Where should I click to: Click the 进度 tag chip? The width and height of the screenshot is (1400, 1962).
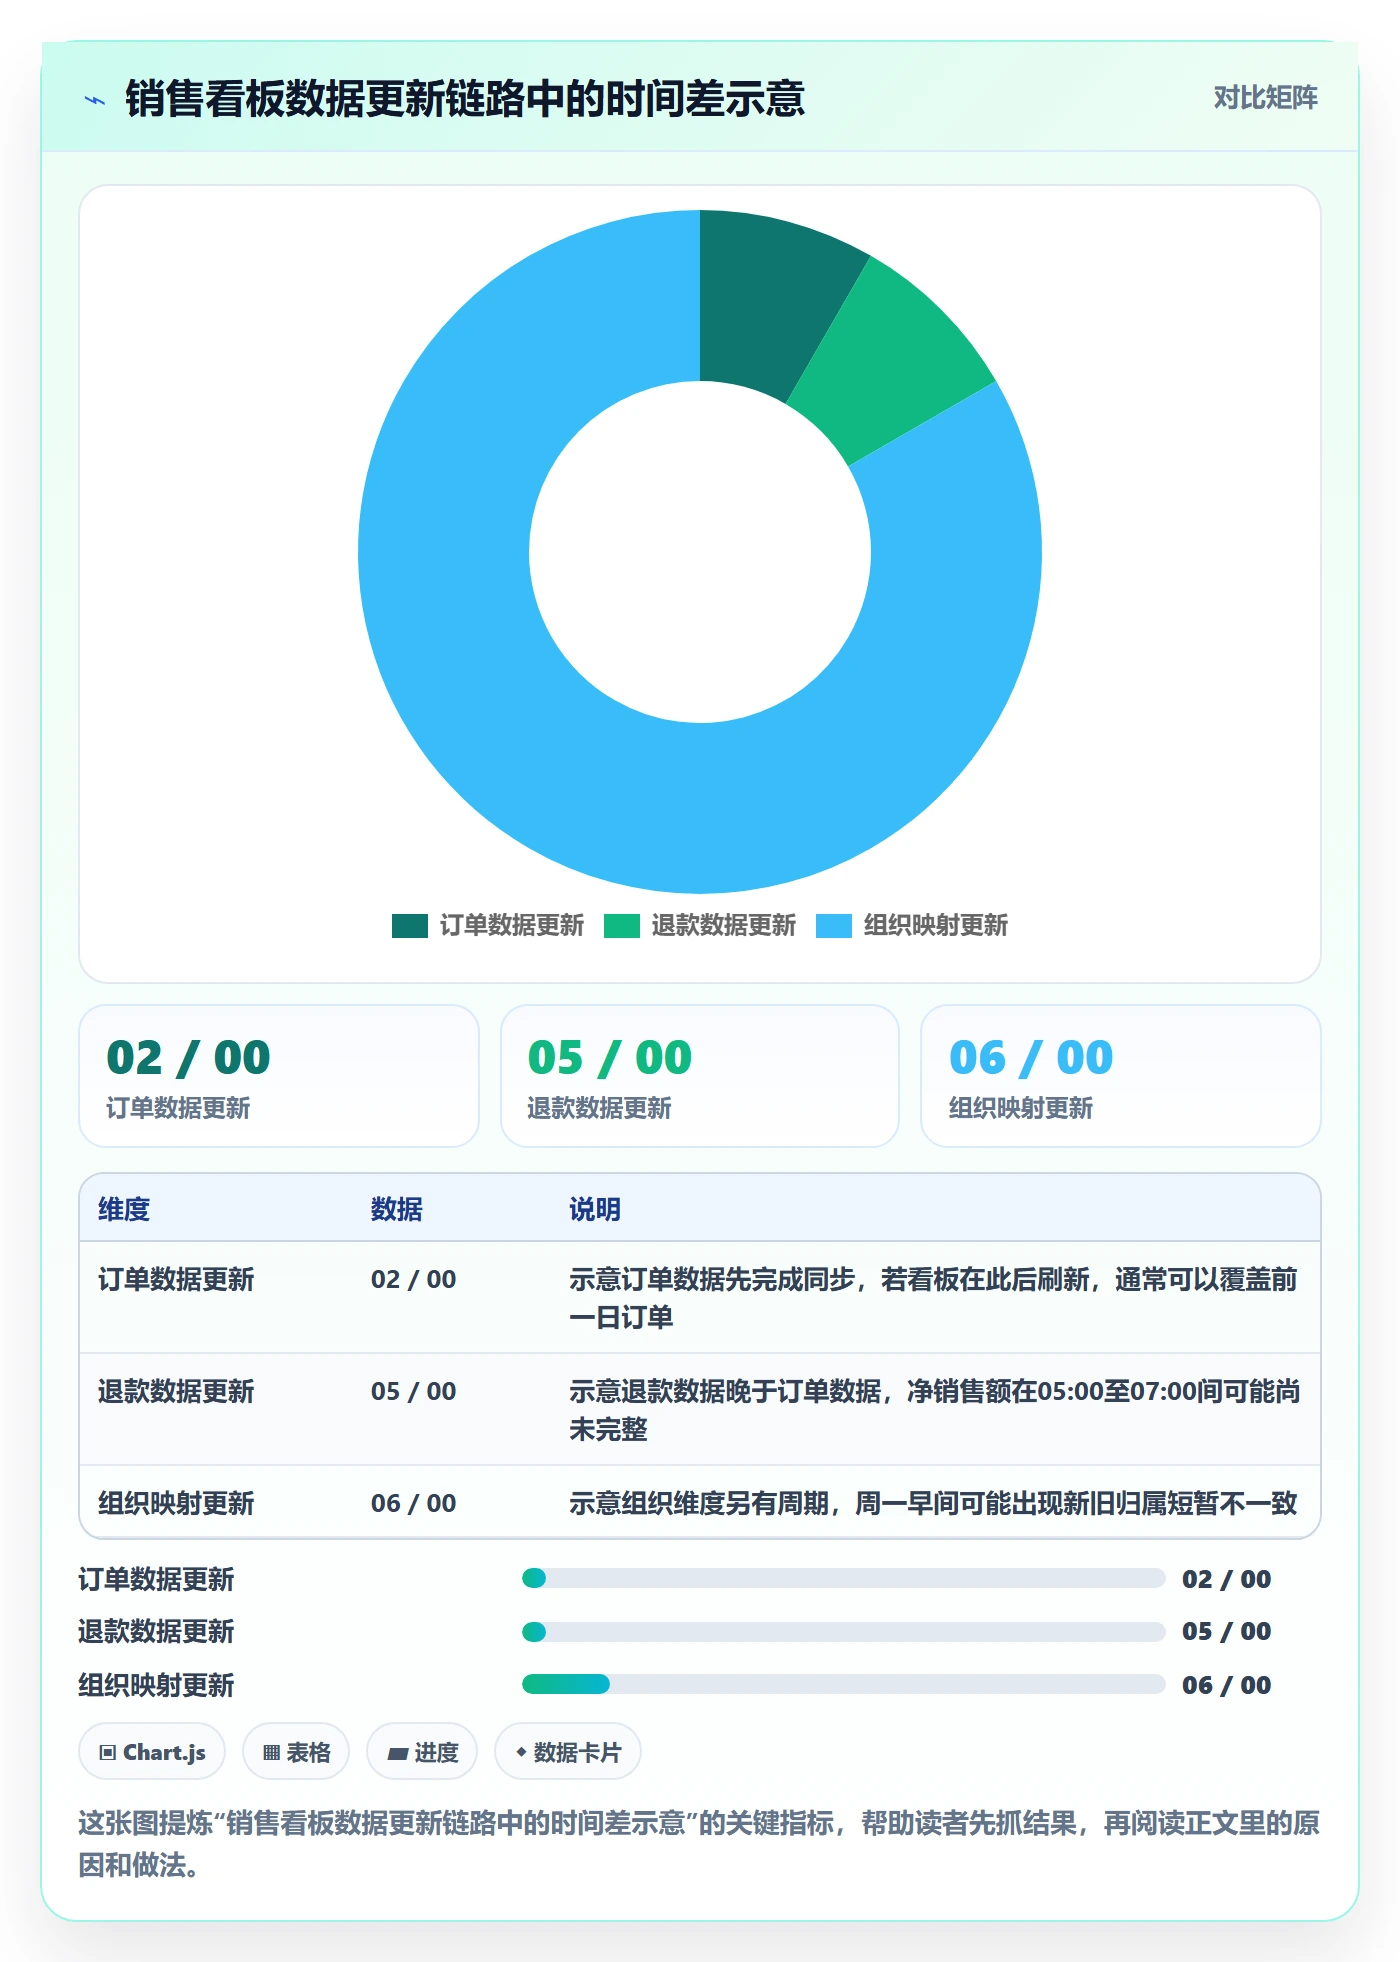click(422, 1752)
